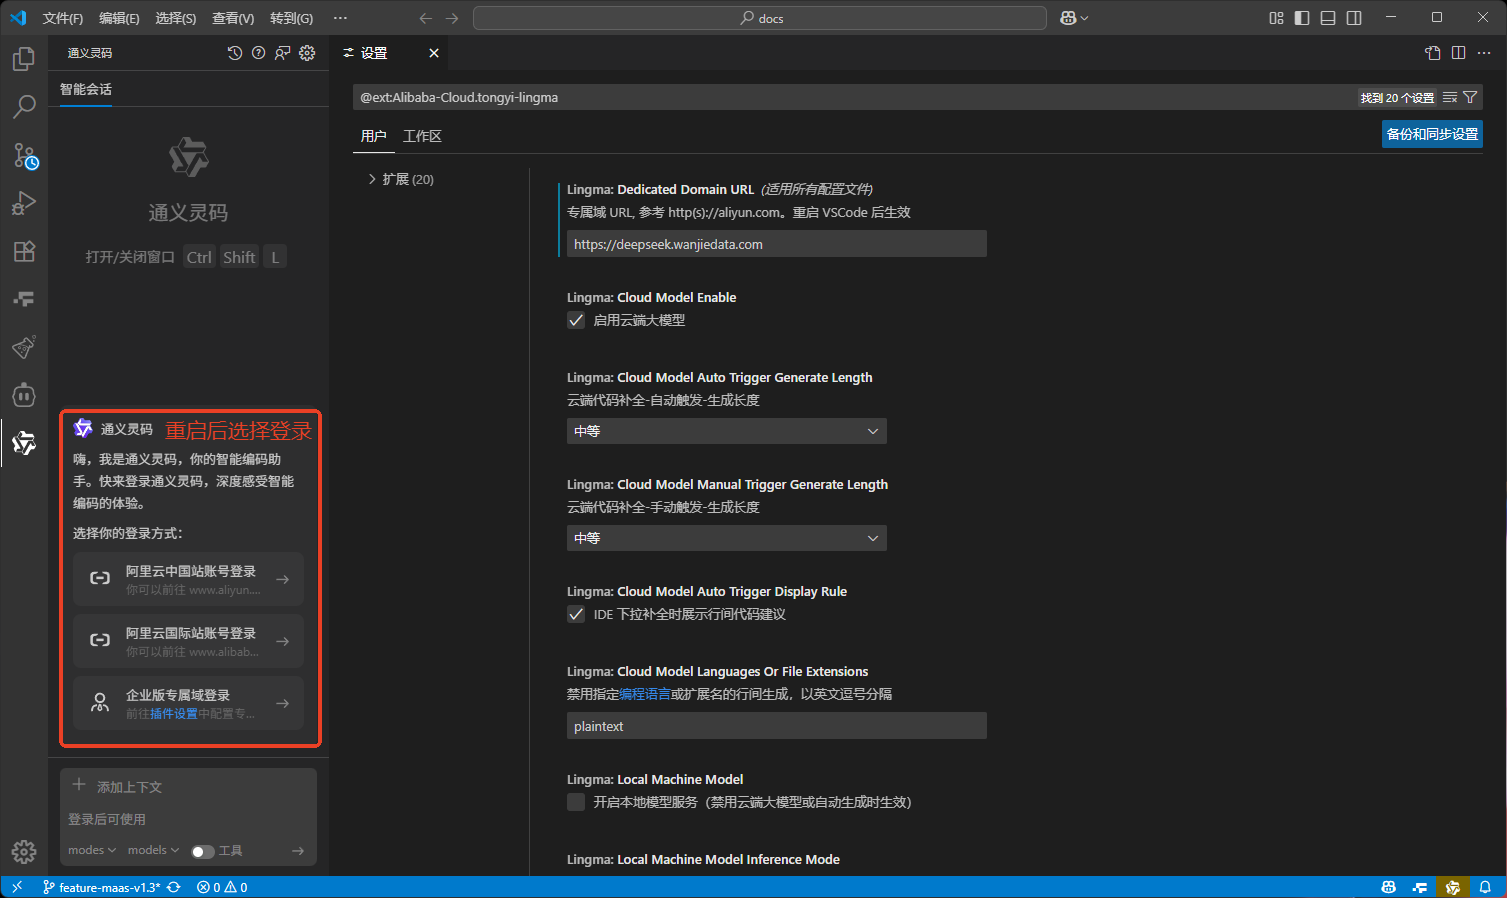Image resolution: width=1507 pixels, height=898 pixels.
Task: Open Auto Trigger Generate Length dropdown
Action: click(727, 431)
